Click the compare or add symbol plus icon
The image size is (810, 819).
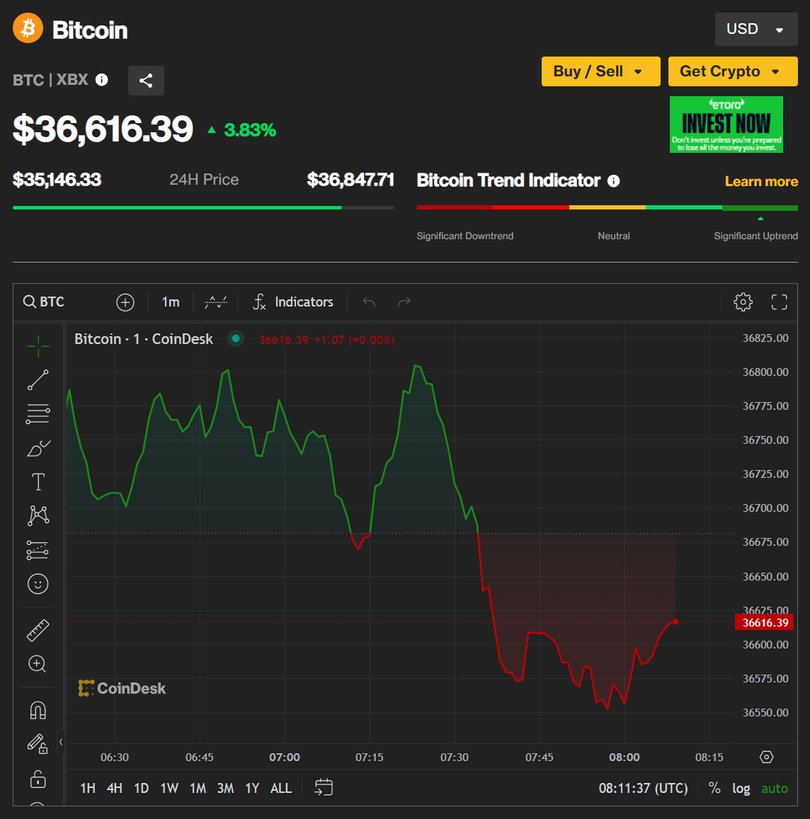pos(125,302)
